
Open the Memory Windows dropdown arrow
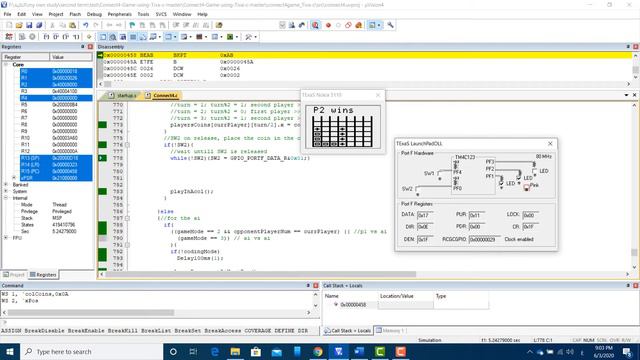click(x=175, y=37)
